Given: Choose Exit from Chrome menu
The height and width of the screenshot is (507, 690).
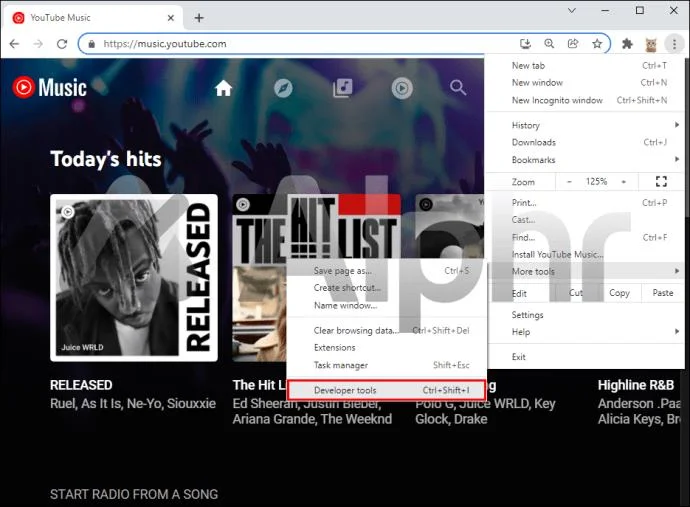Looking at the screenshot, I should [585, 357].
